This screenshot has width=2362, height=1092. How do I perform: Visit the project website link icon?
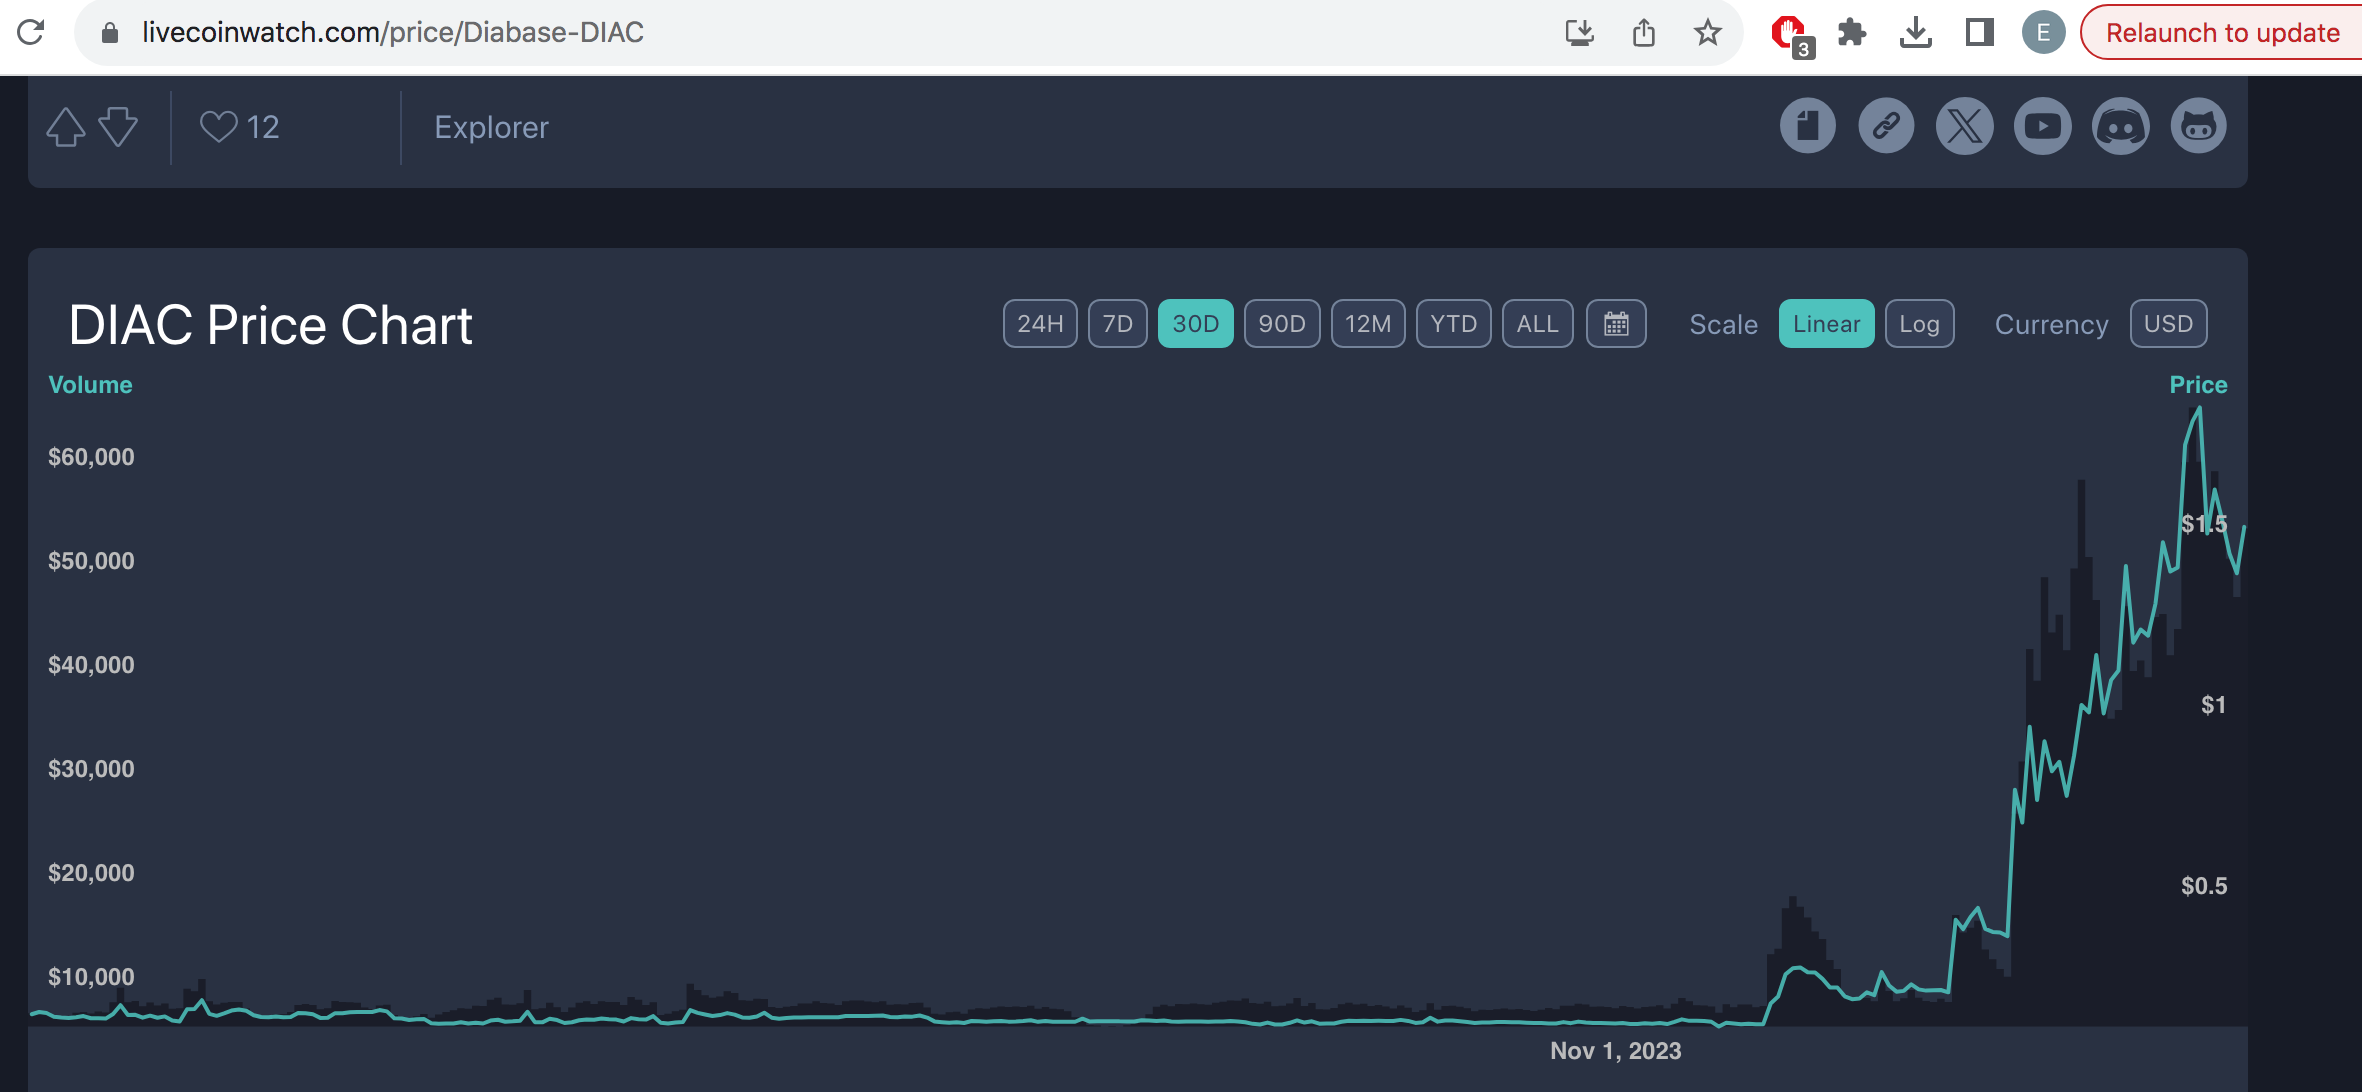(1886, 126)
